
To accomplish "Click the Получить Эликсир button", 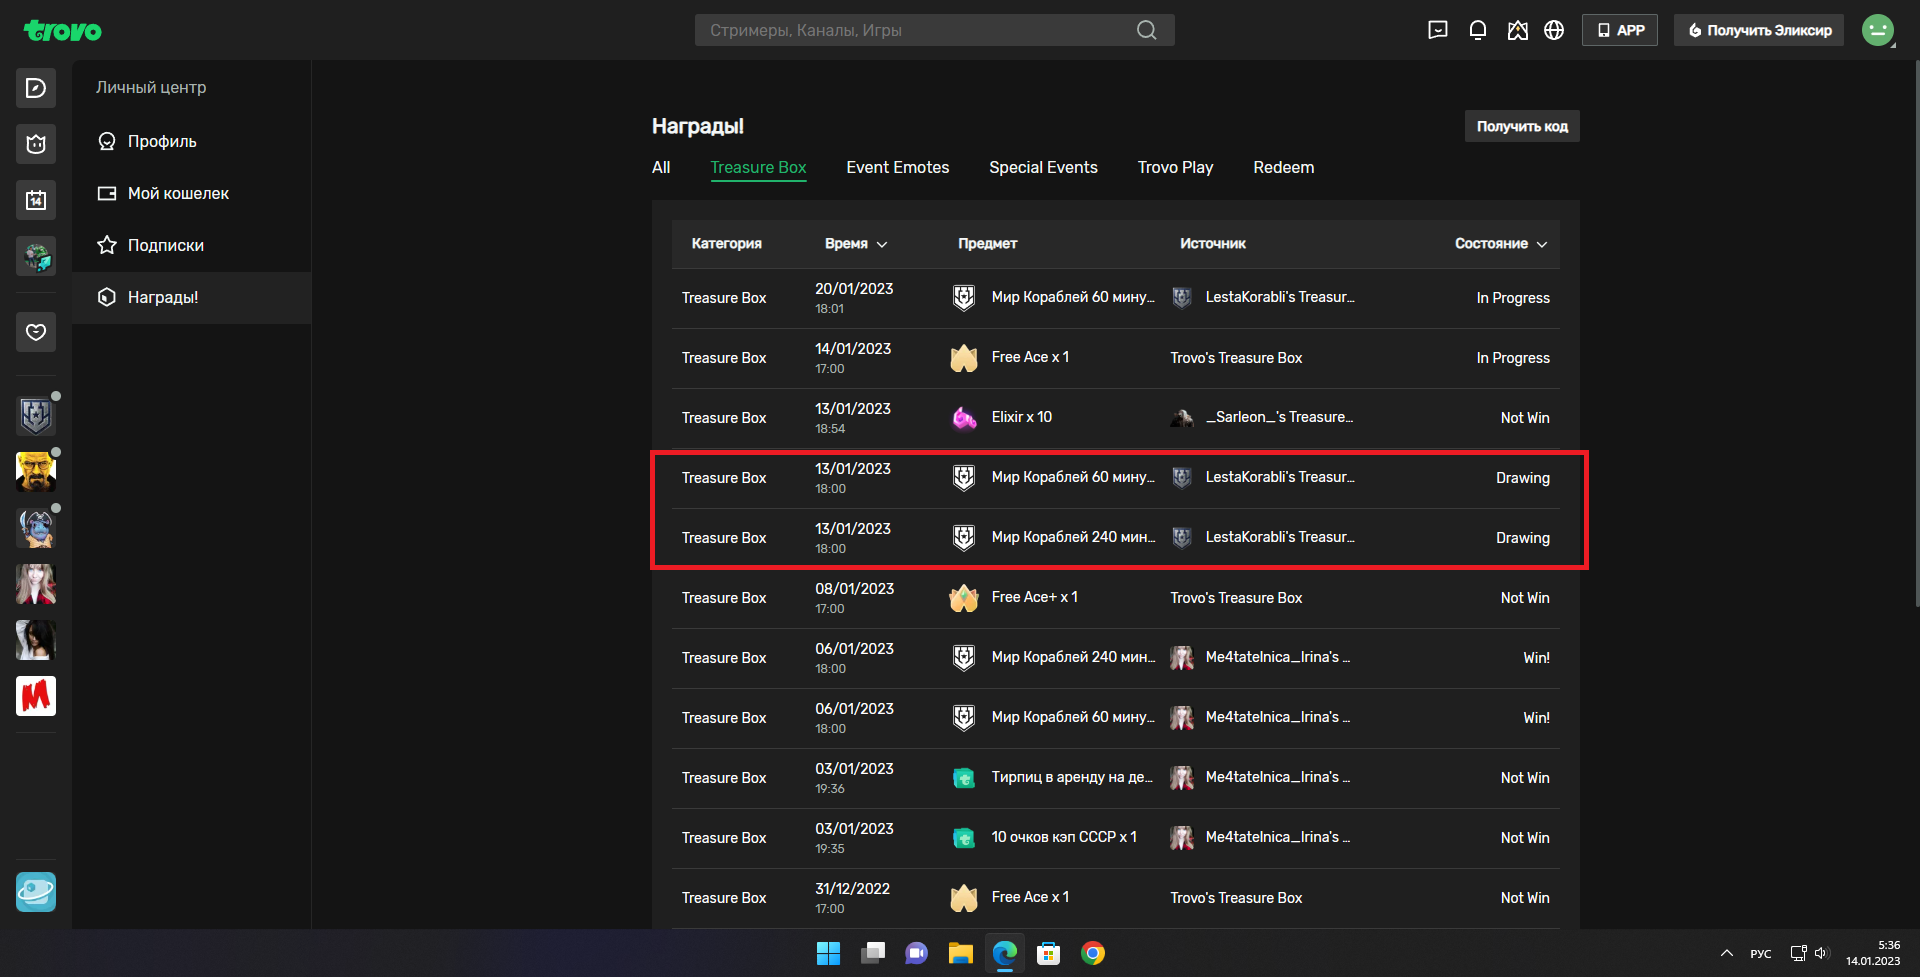I will (x=1759, y=30).
